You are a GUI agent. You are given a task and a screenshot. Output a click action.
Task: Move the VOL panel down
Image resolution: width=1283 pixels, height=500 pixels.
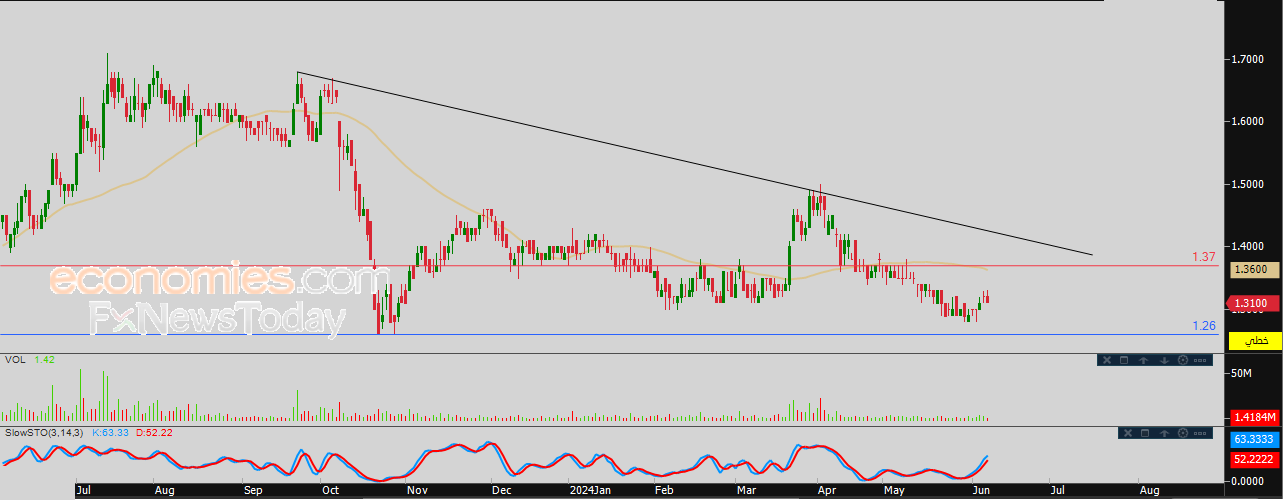click(x=1164, y=360)
